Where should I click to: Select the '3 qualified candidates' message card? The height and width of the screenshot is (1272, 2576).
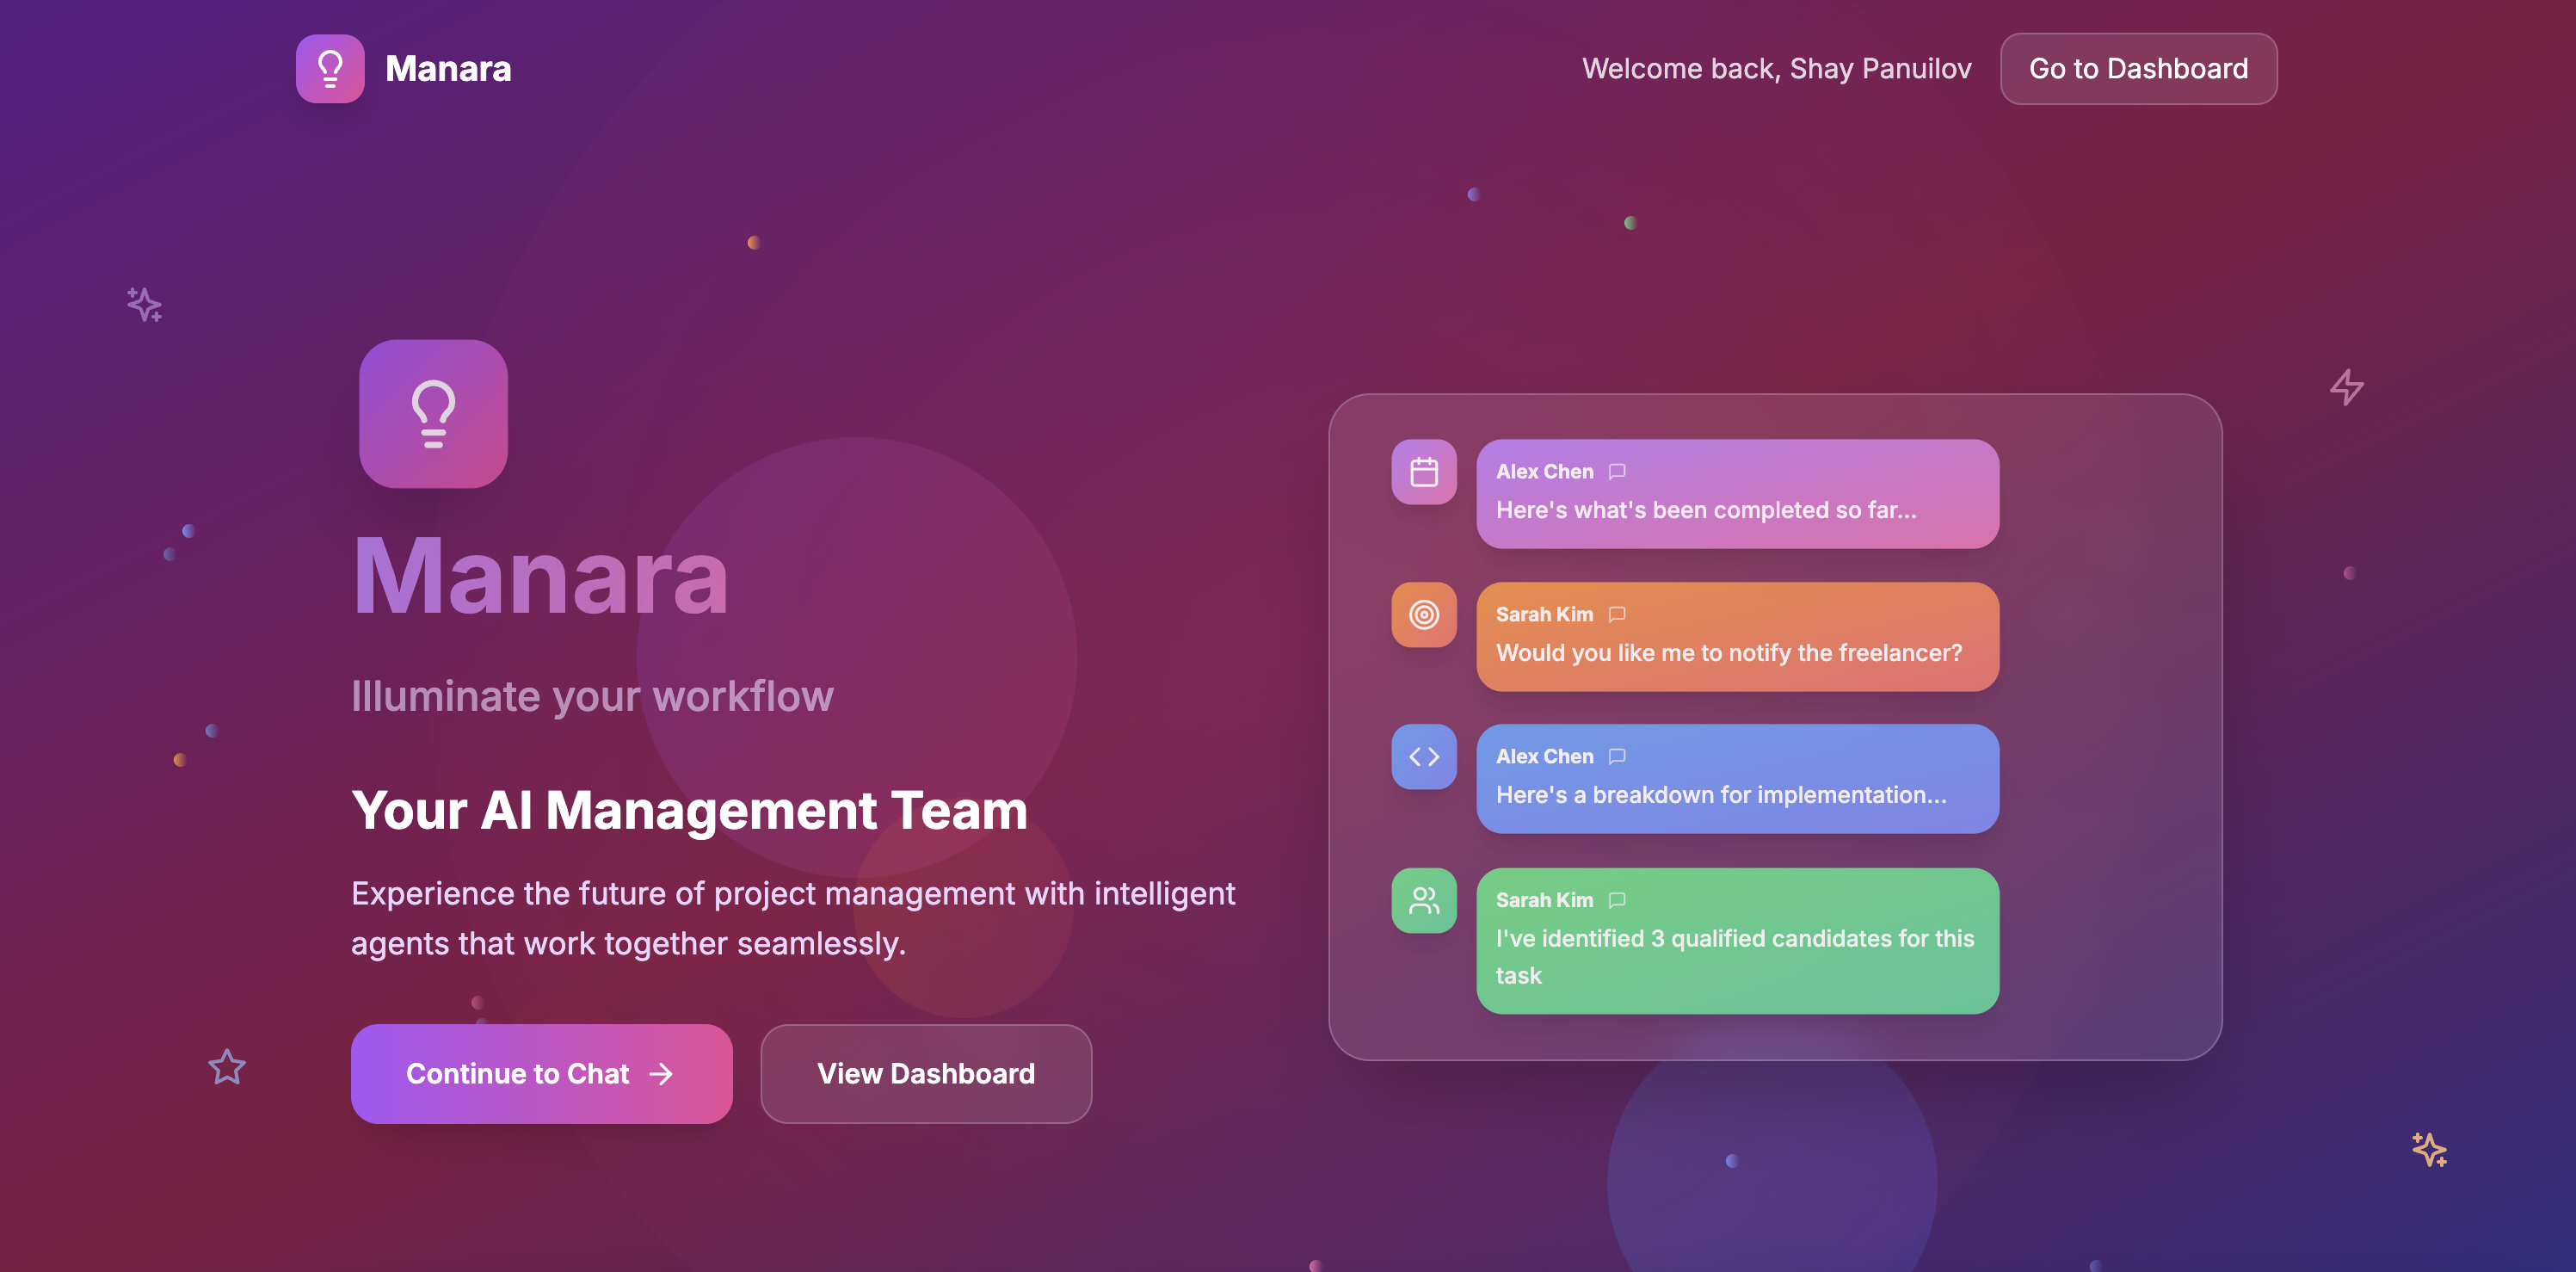[x=1737, y=941]
